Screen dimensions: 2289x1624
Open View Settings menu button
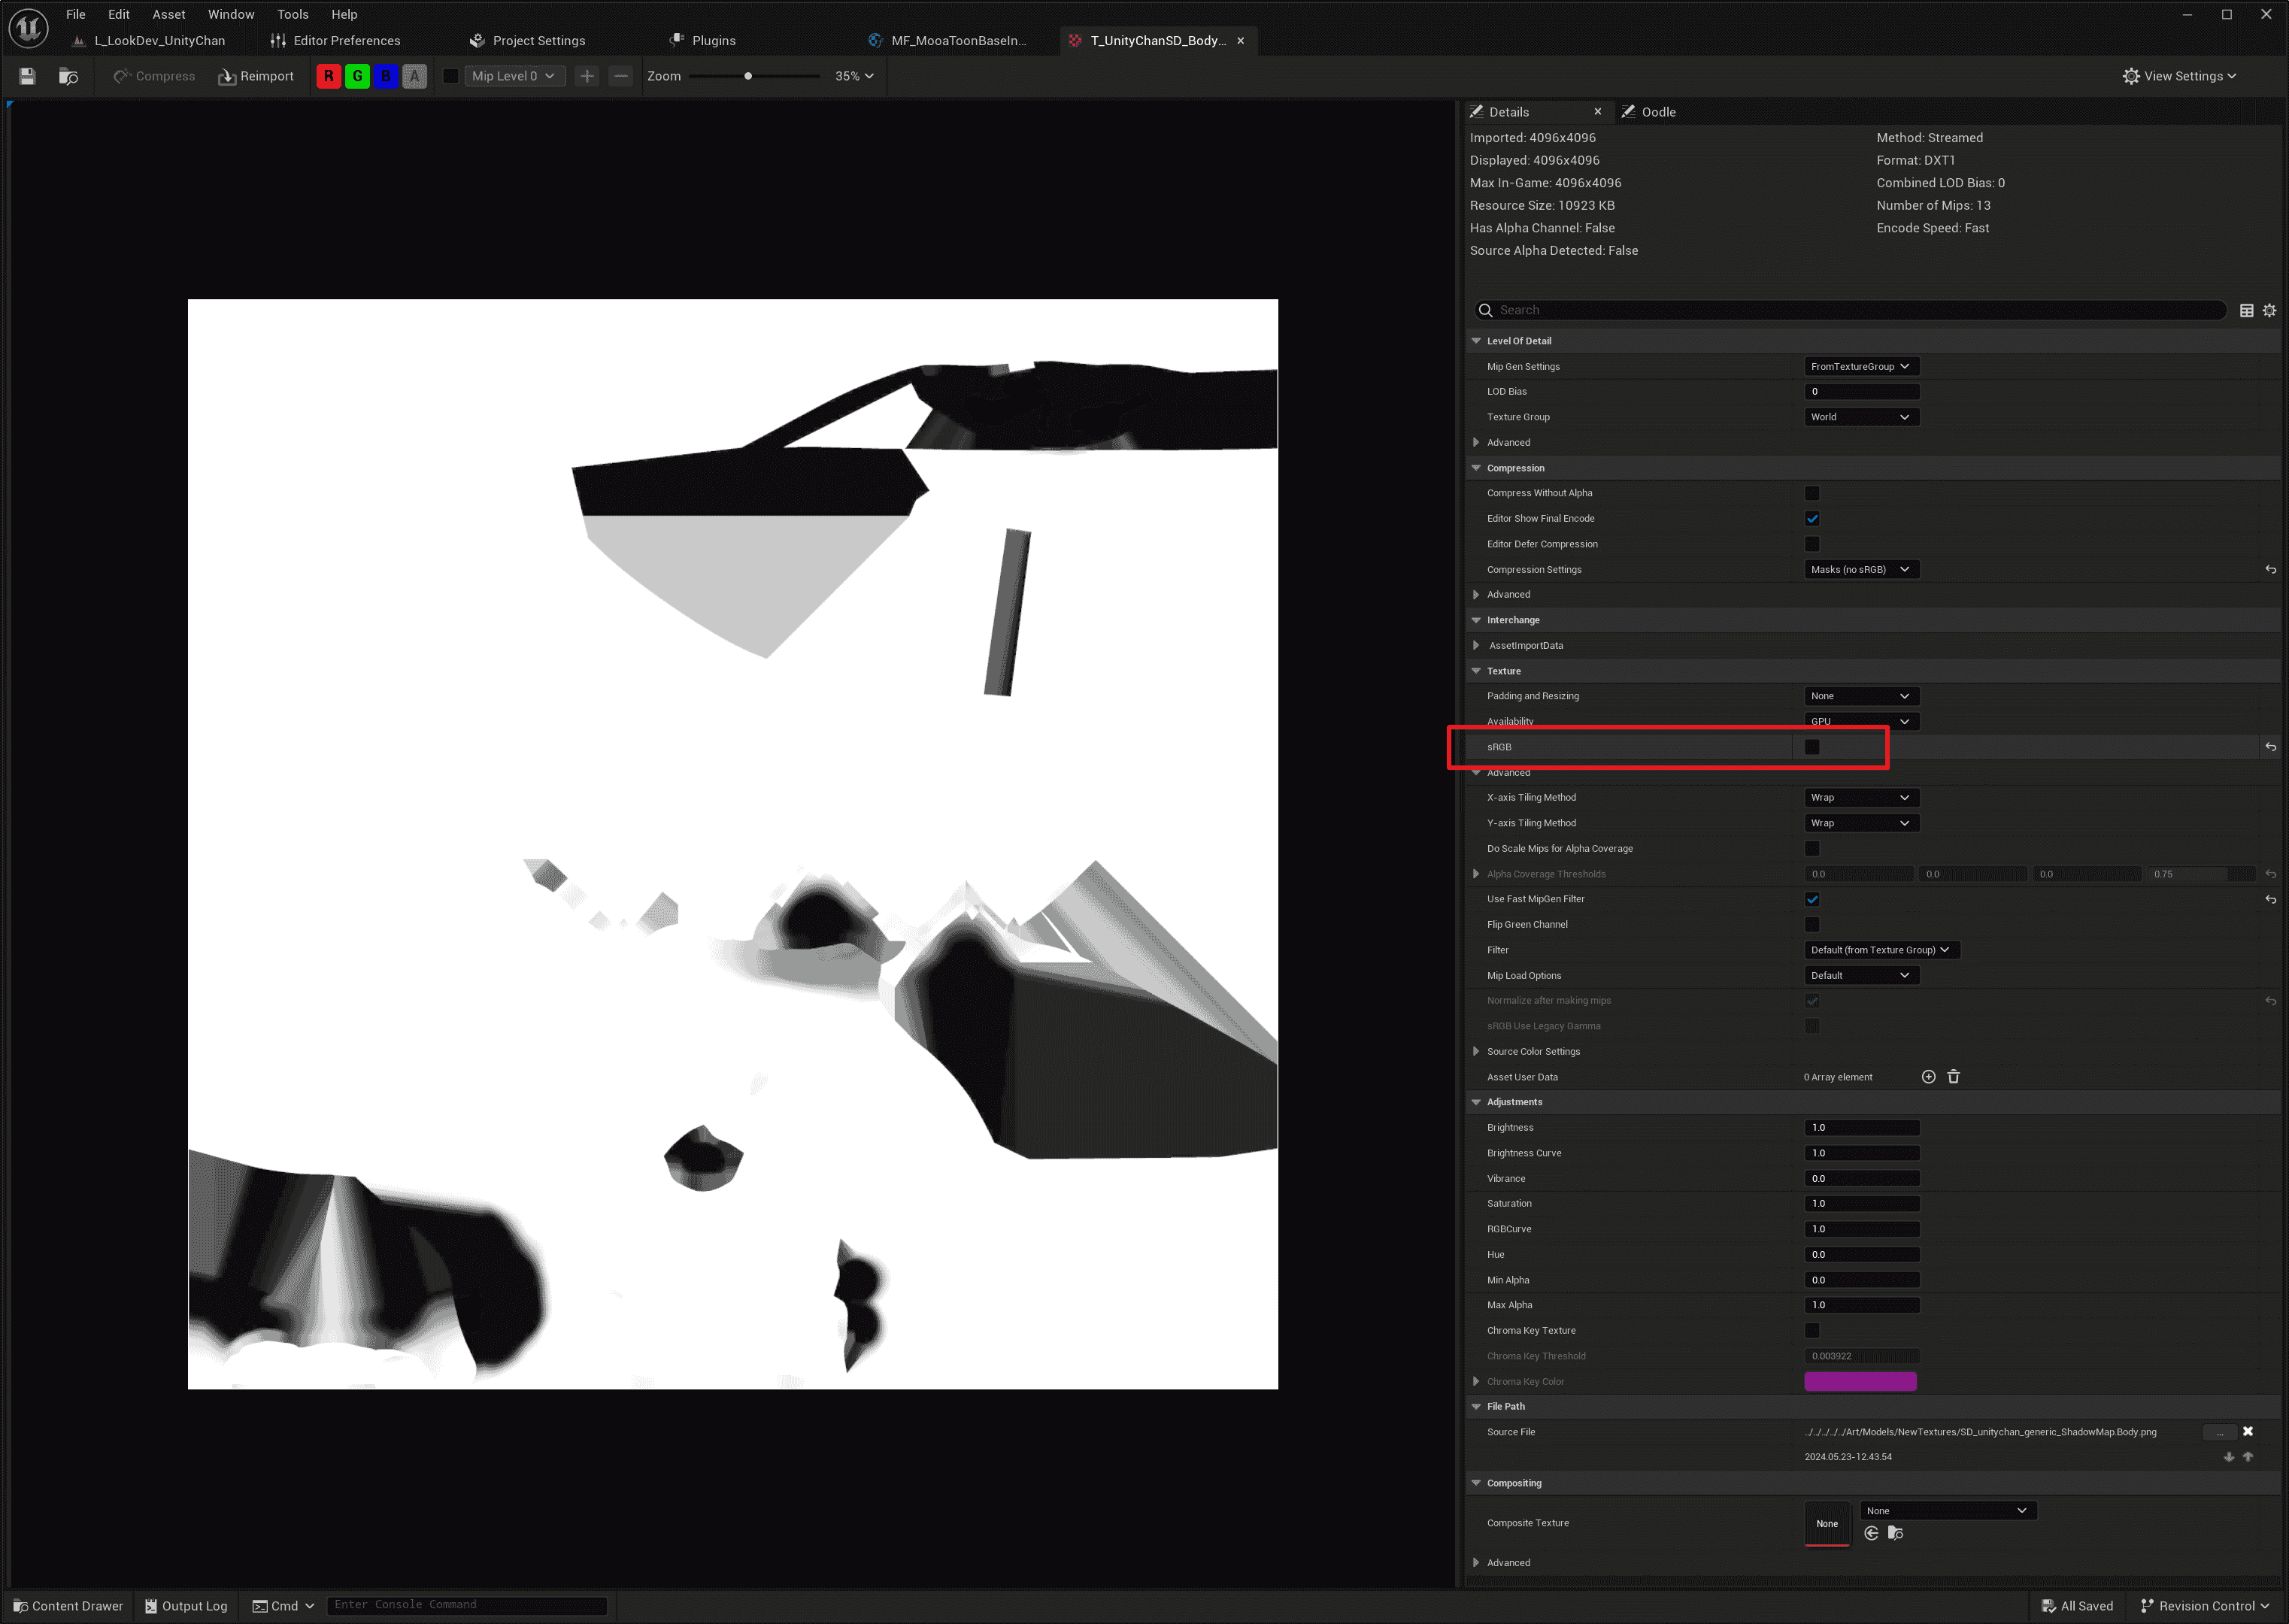[2179, 76]
